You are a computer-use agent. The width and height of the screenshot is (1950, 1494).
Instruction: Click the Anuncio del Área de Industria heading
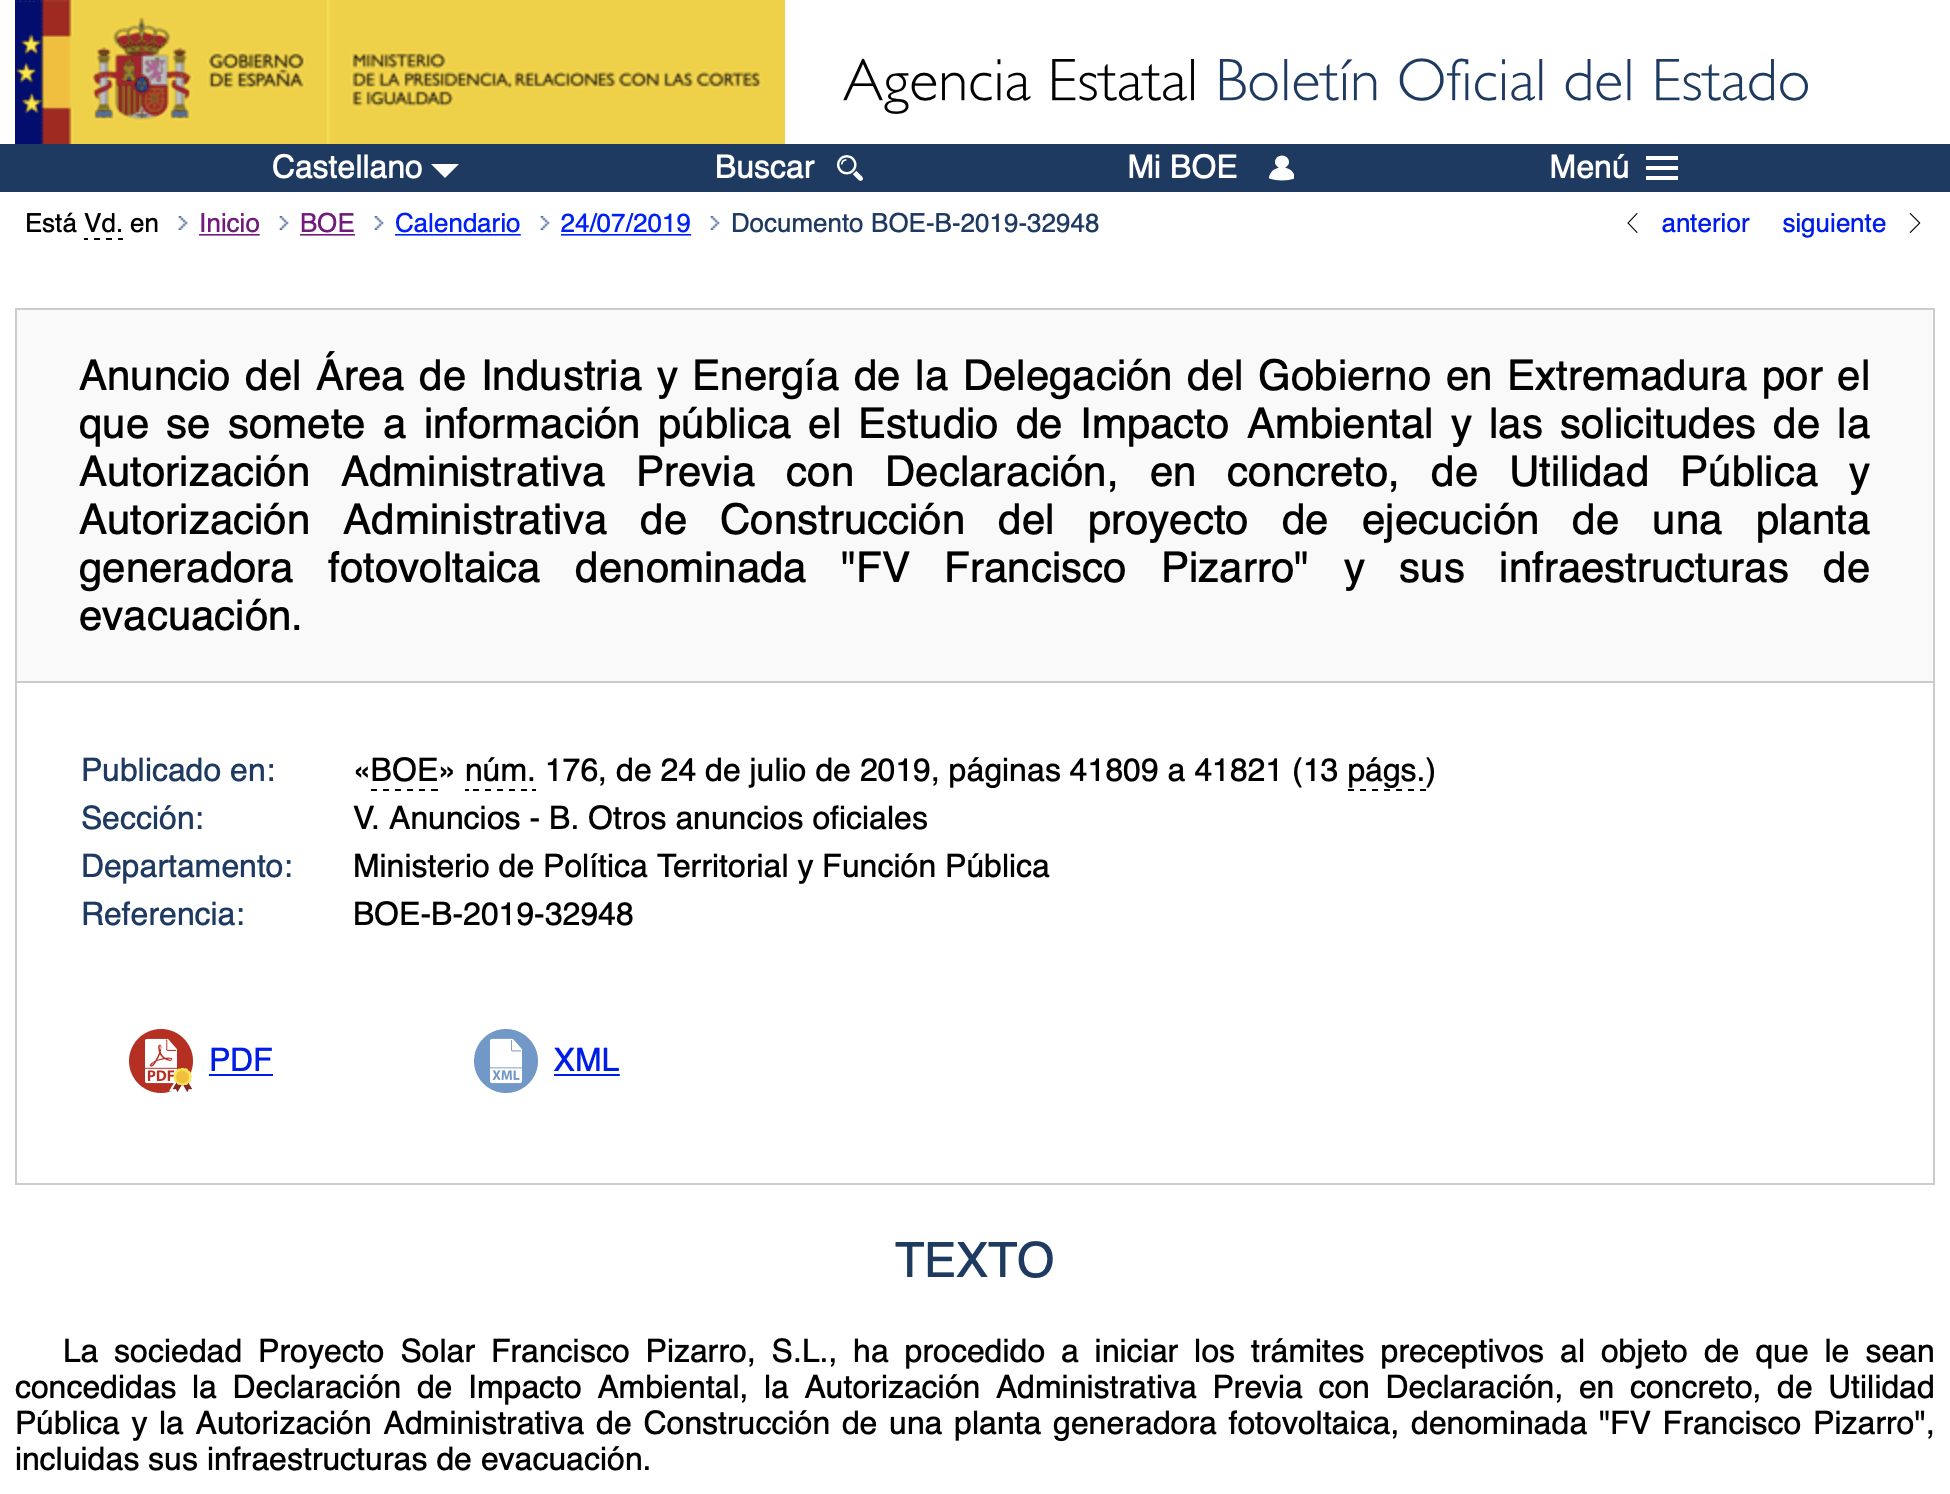[x=974, y=496]
